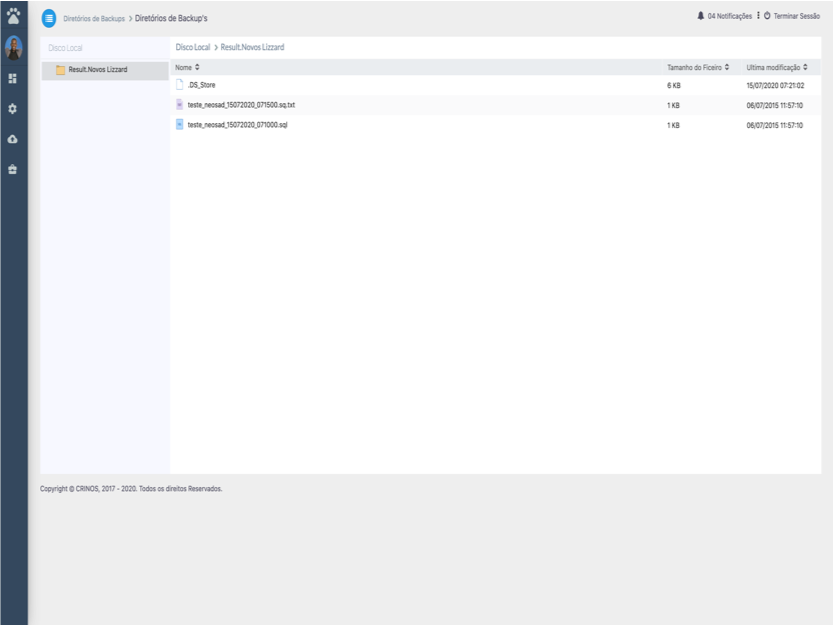Image resolution: width=833 pixels, height=625 pixels.
Task: Click Disco Local in the left panel
Action: (x=65, y=48)
